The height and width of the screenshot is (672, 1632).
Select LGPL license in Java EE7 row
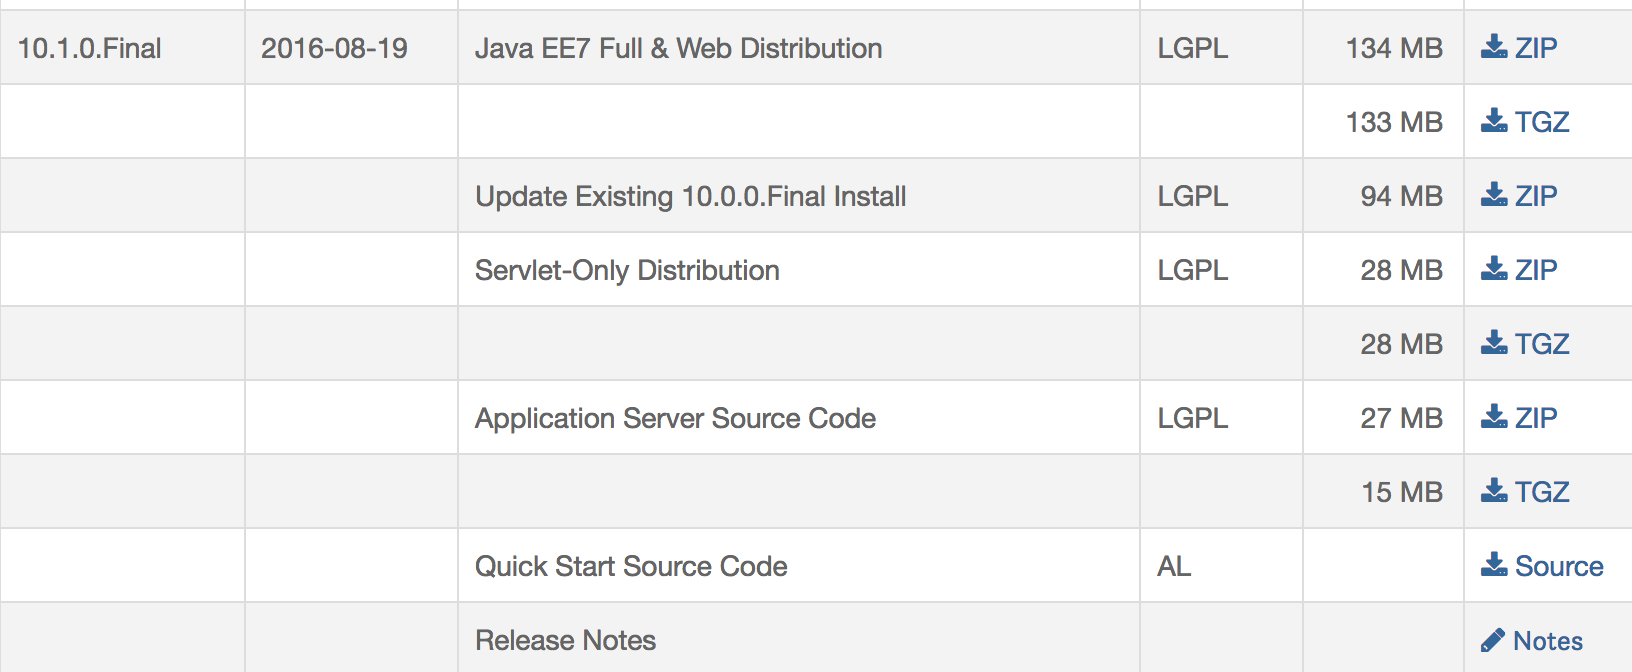[1193, 48]
